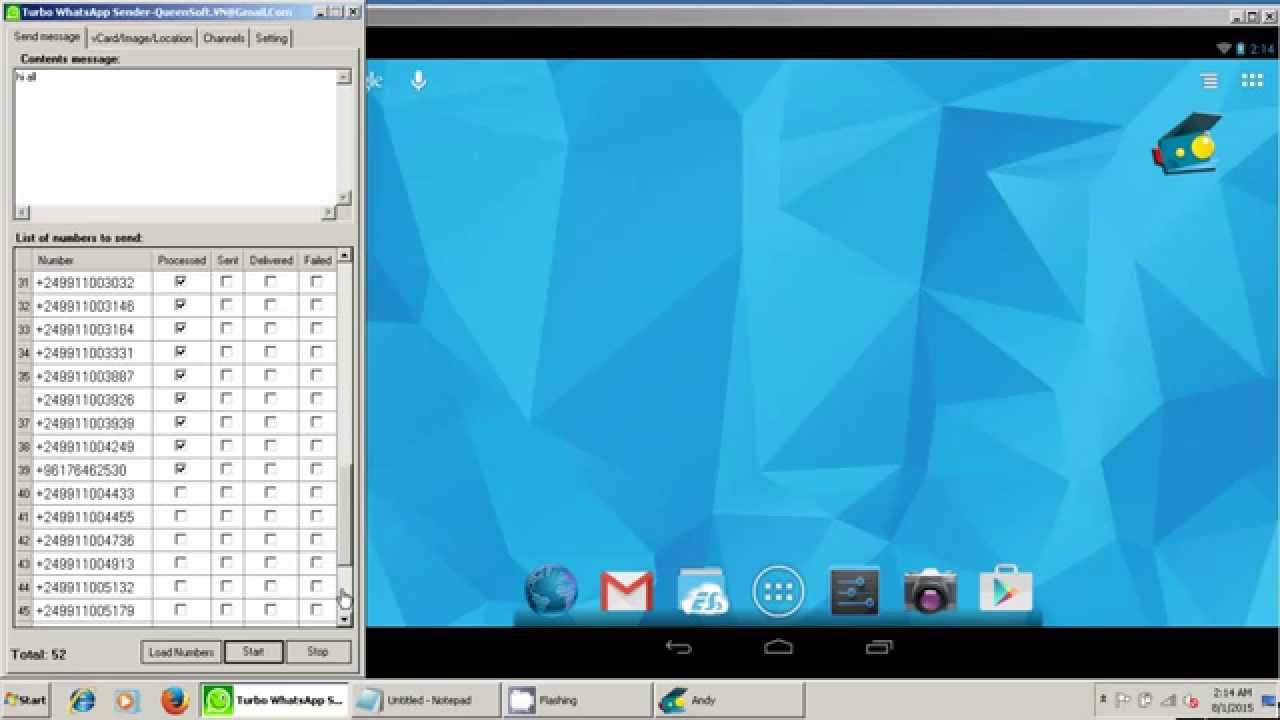
Task: Click the numbers list vertical scrollbar thumb
Action: click(345, 515)
